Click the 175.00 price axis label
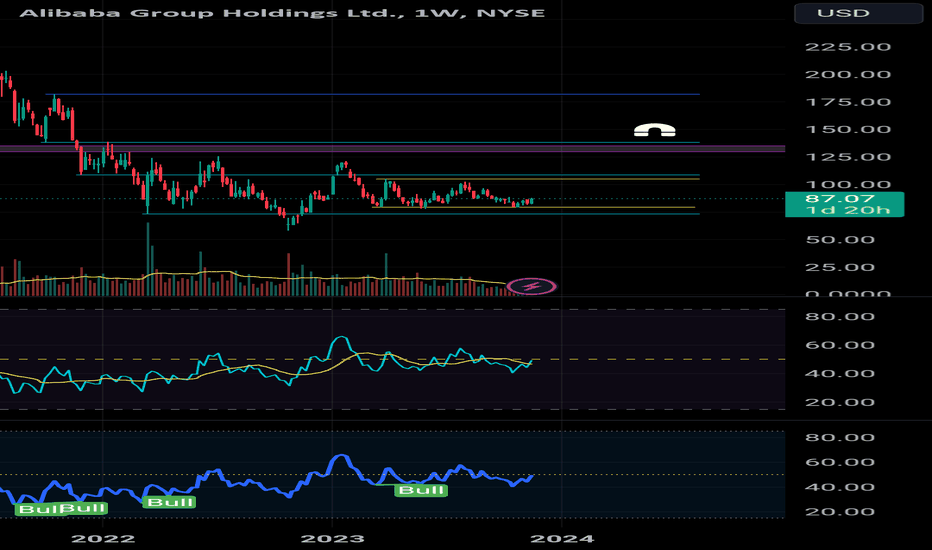Image resolution: width=932 pixels, height=550 pixels. point(848,102)
